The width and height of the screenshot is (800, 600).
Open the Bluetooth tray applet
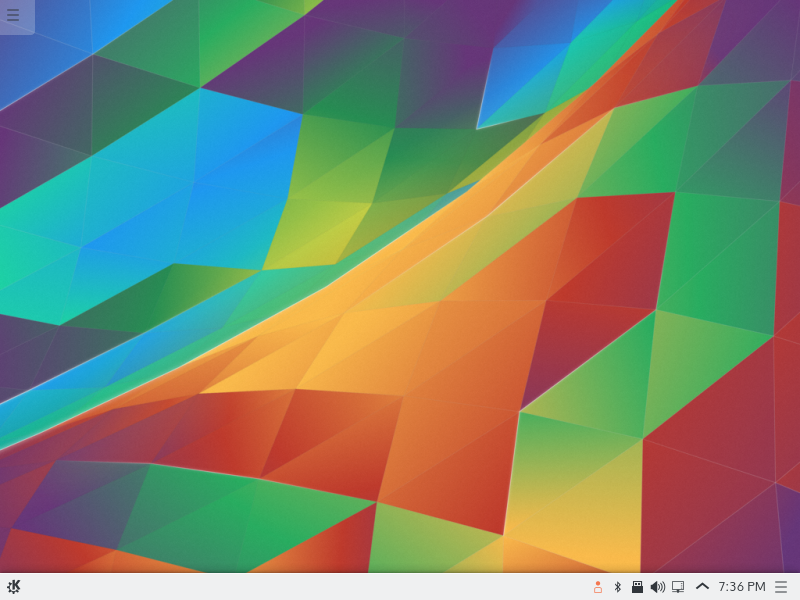click(618, 587)
